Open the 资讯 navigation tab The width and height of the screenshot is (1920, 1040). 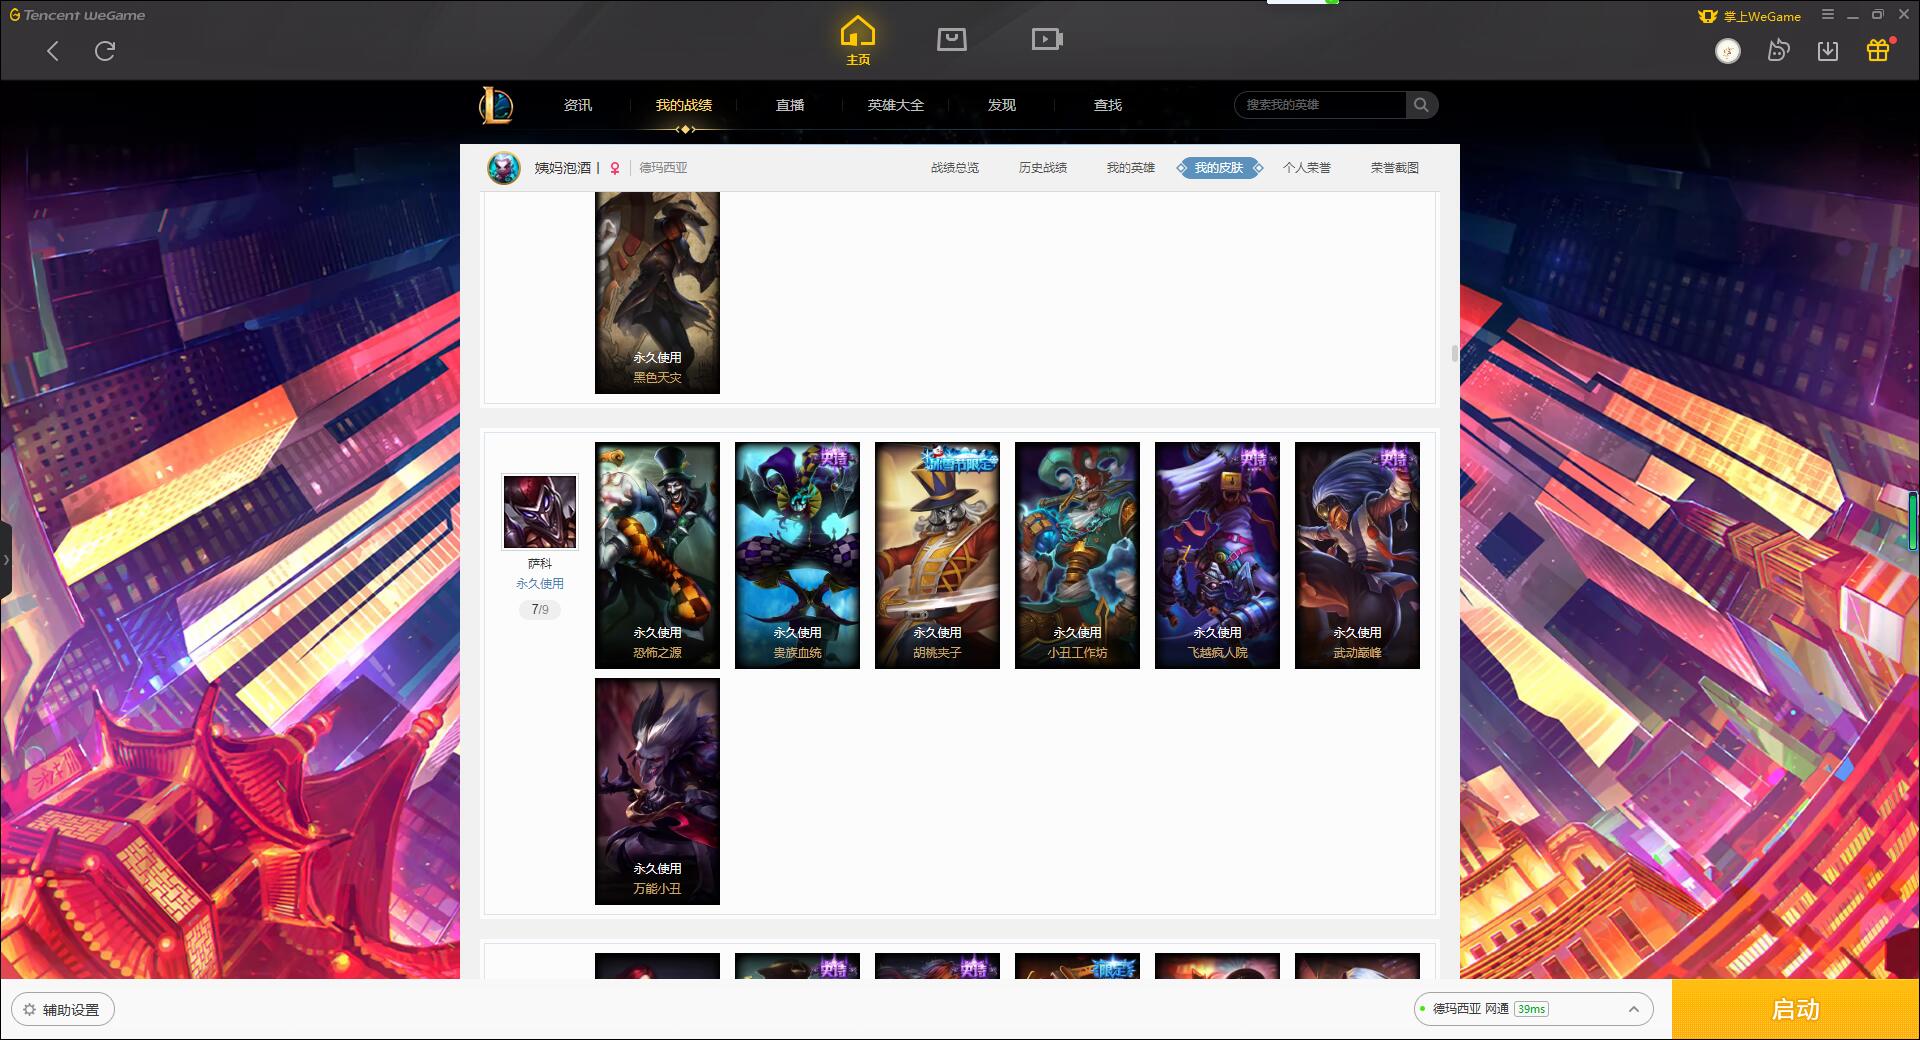click(x=578, y=105)
